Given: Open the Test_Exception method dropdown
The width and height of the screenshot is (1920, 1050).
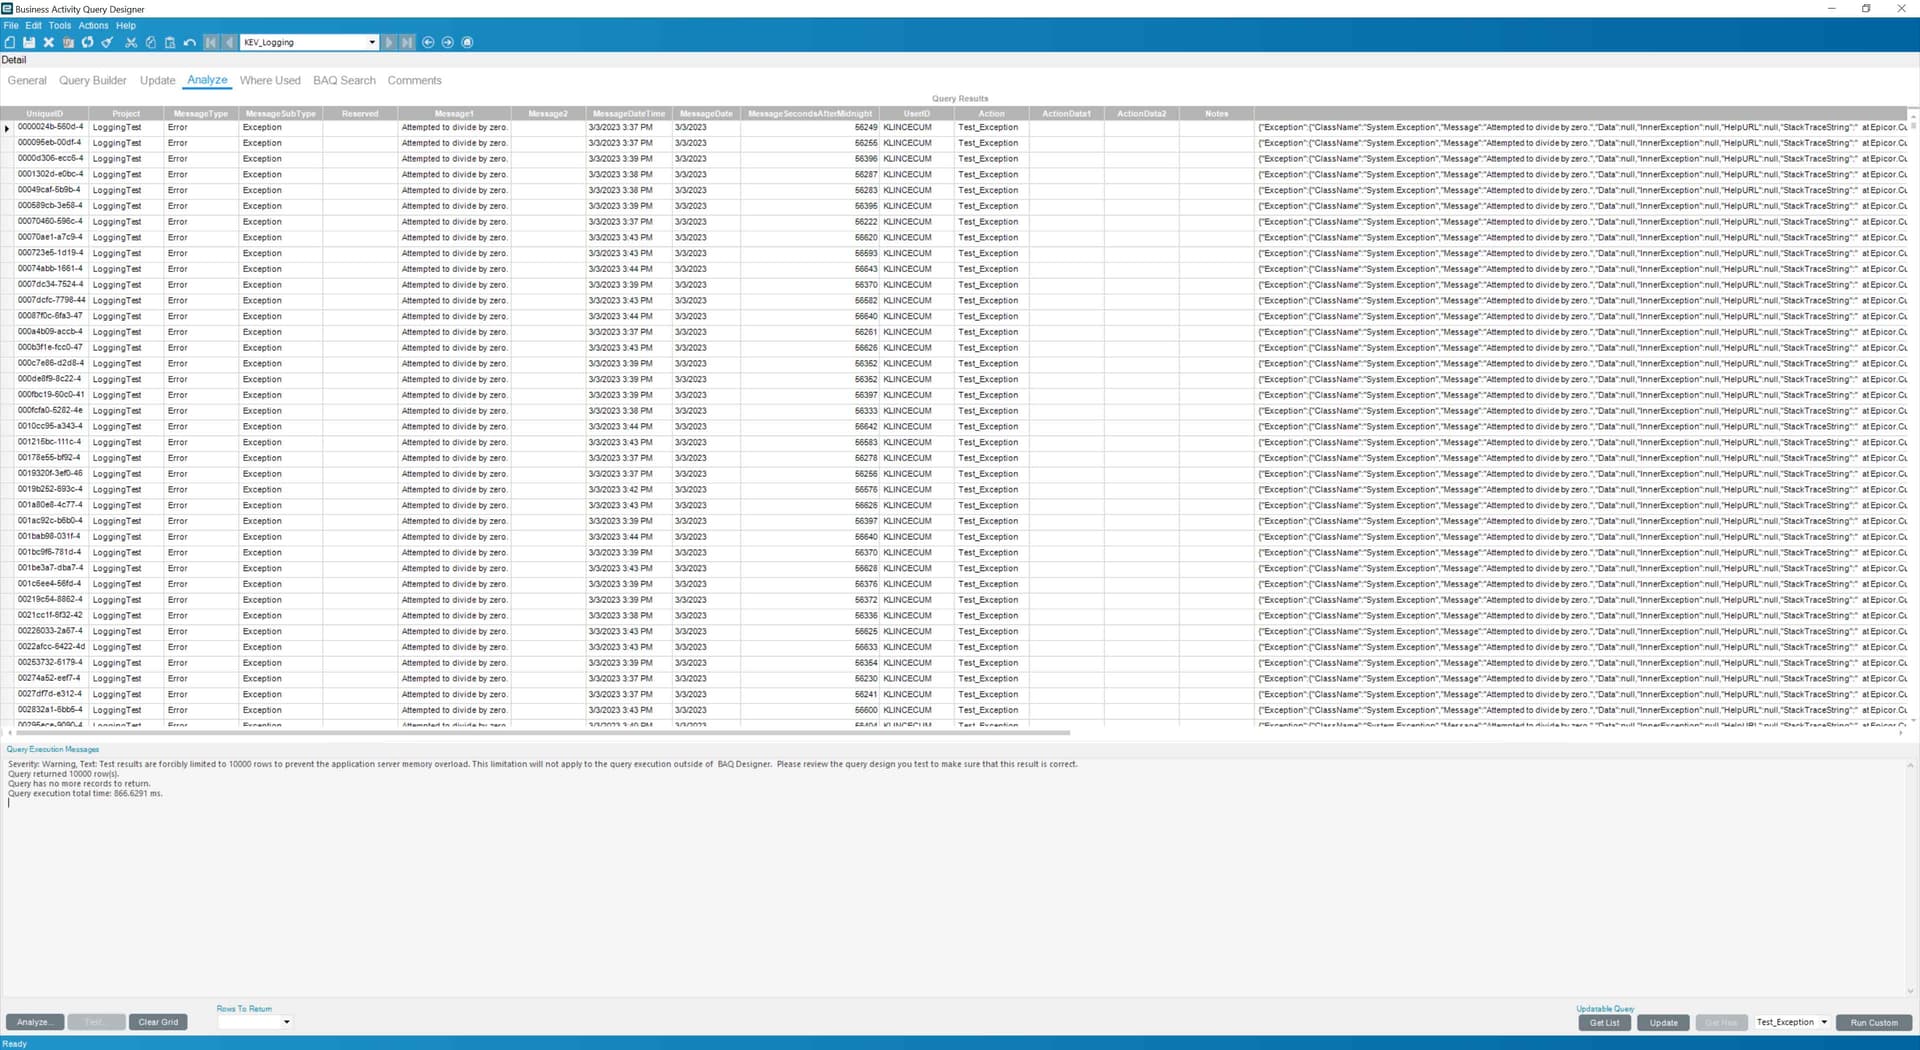Looking at the screenshot, I should coord(1822,1022).
